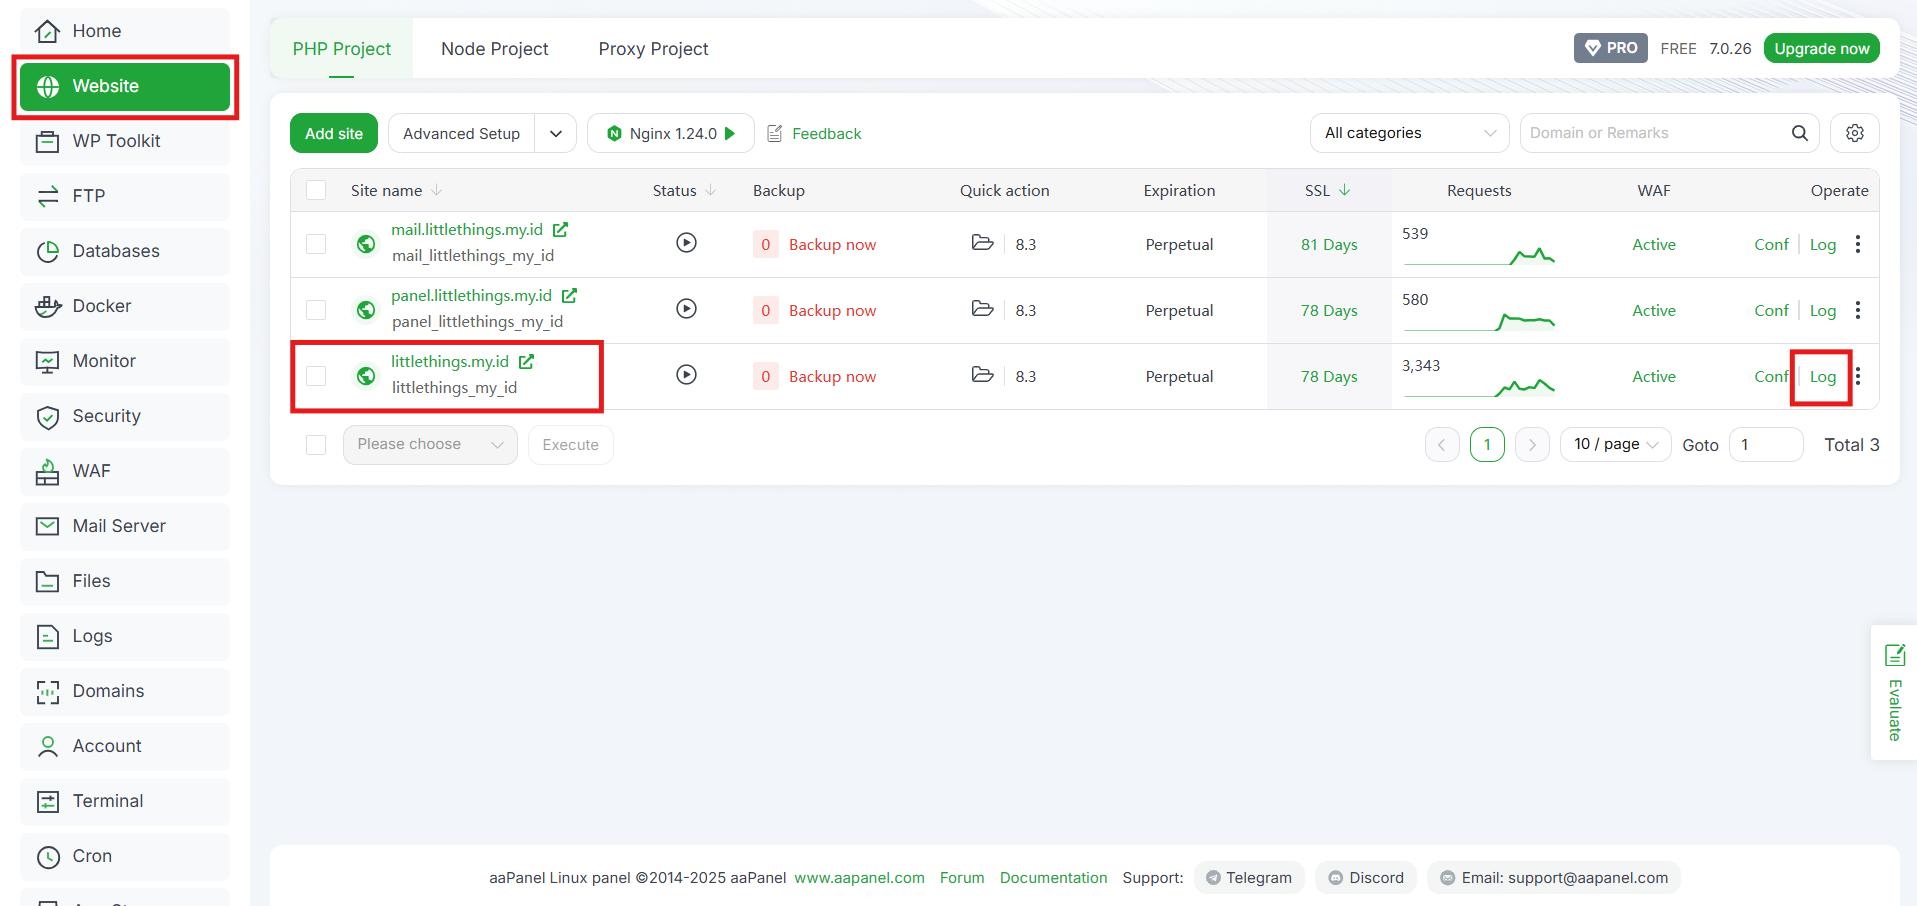Open Conf for panel.littlethings.my.id
The image size is (1917, 906).
click(x=1771, y=311)
